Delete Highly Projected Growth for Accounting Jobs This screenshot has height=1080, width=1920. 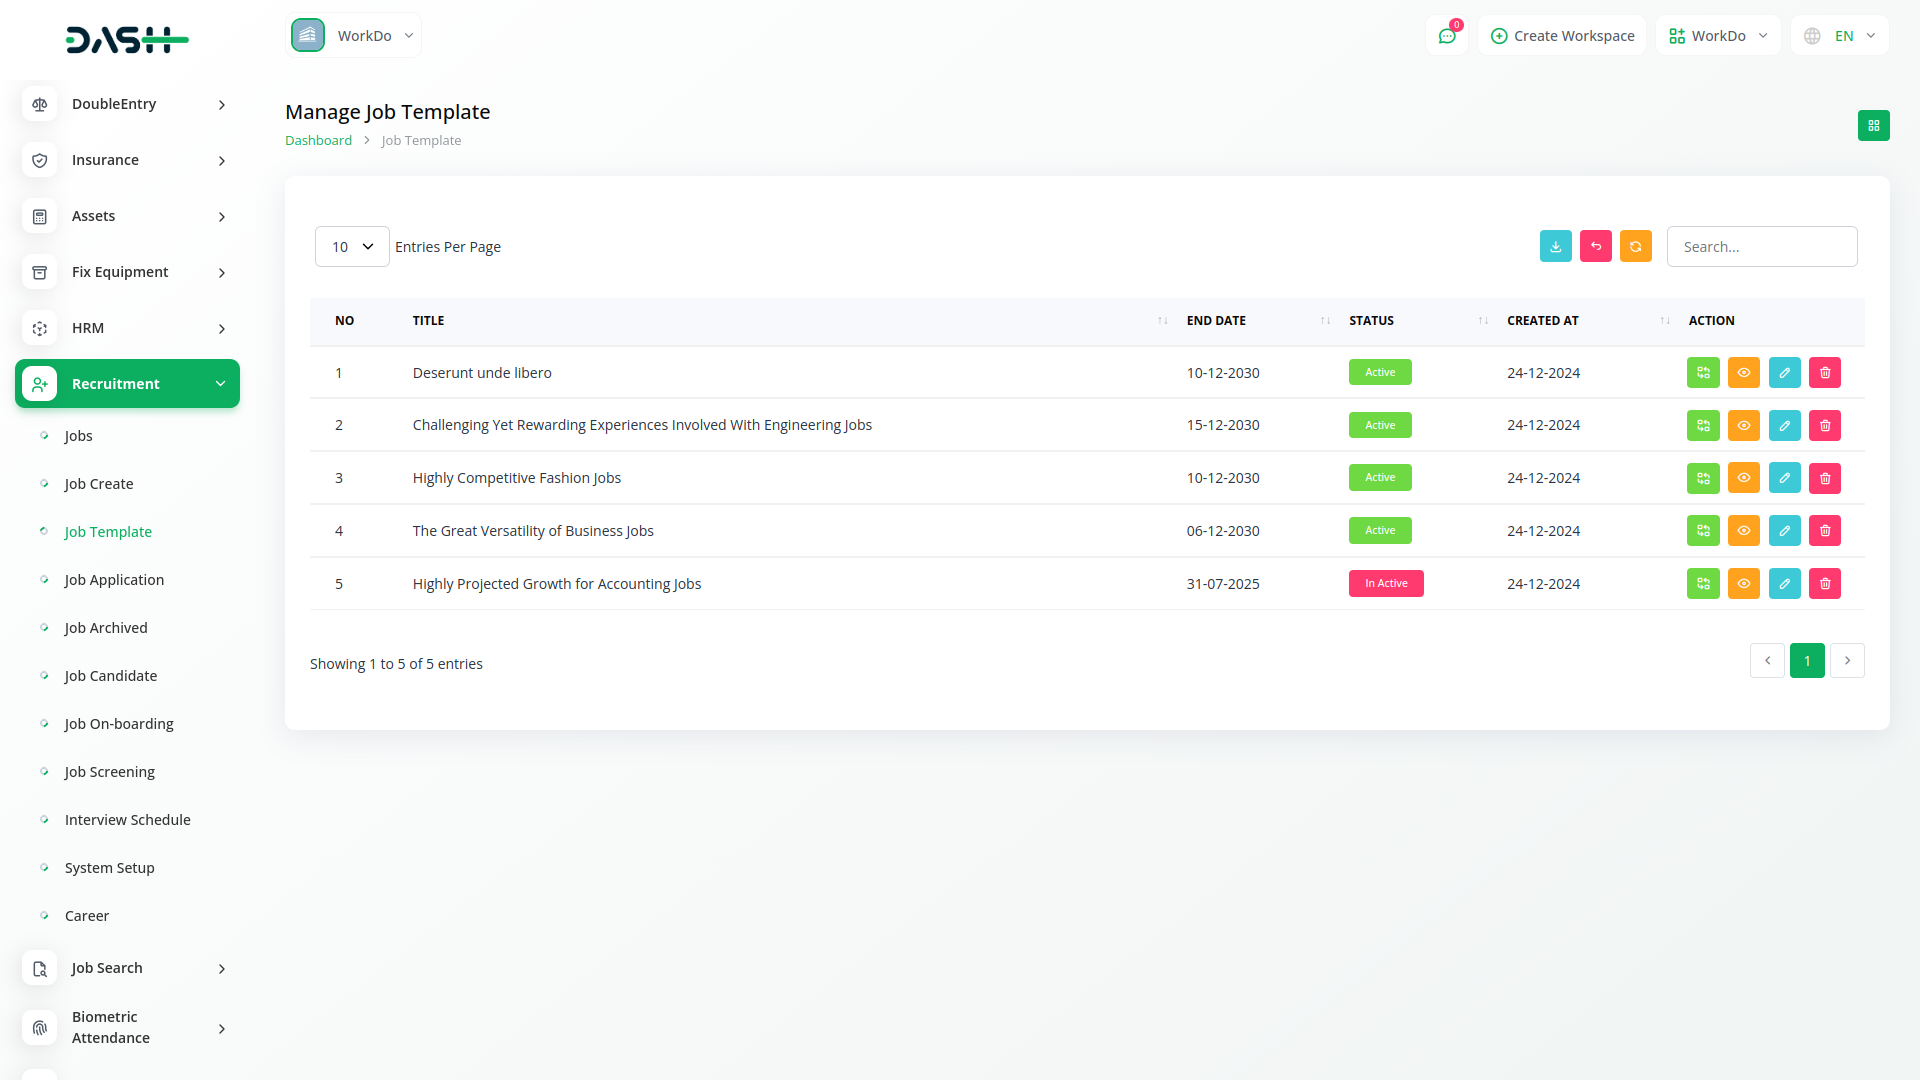point(1825,584)
